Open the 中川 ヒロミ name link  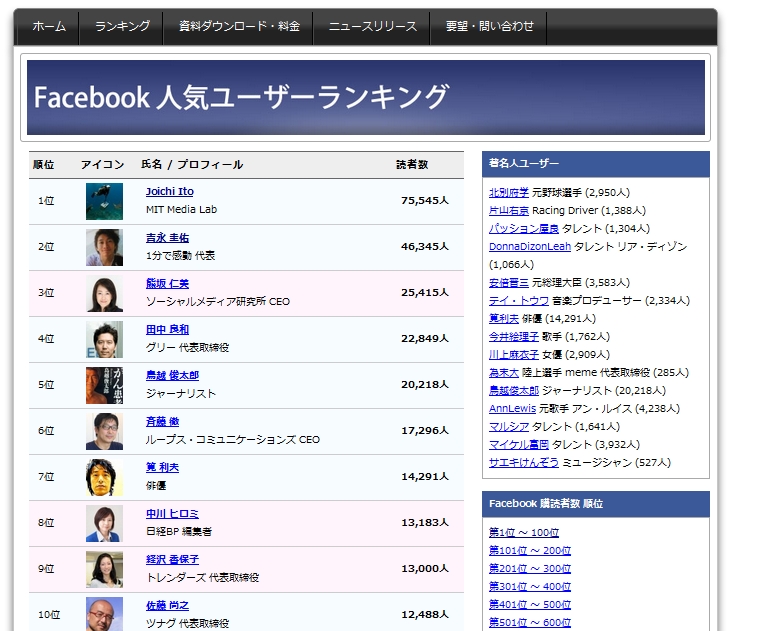[x=172, y=514]
